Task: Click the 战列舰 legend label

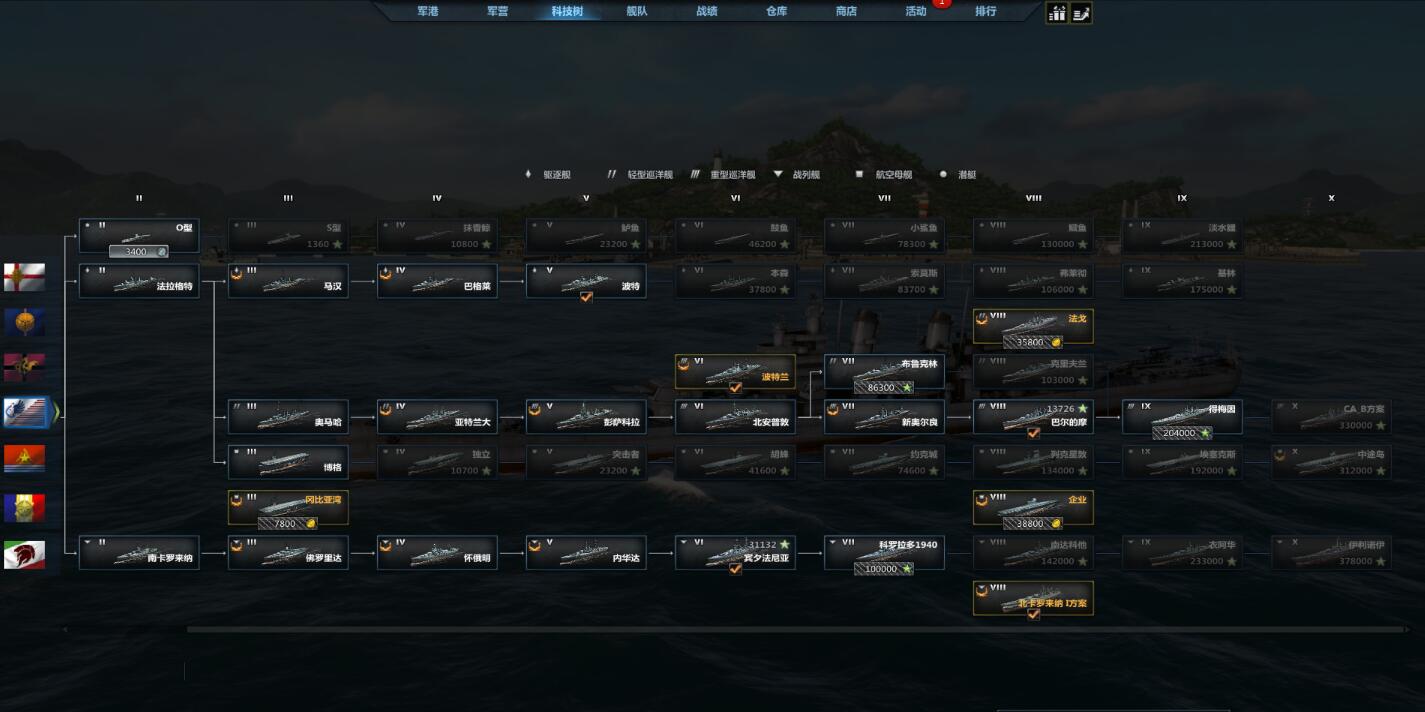Action: (806, 174)
